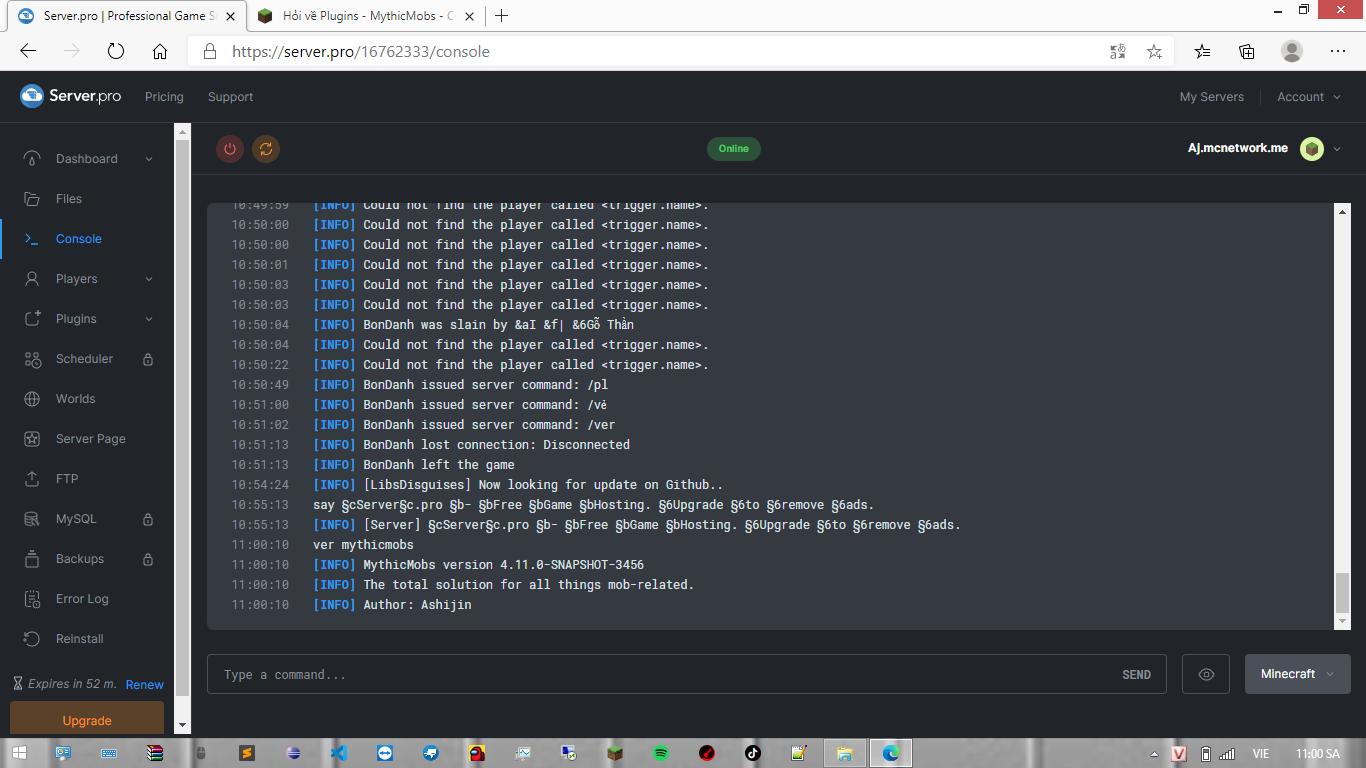Expand the Plugins chevron in the sidebar
This screenshot has height=768, width=1366.
coord(149,319)
